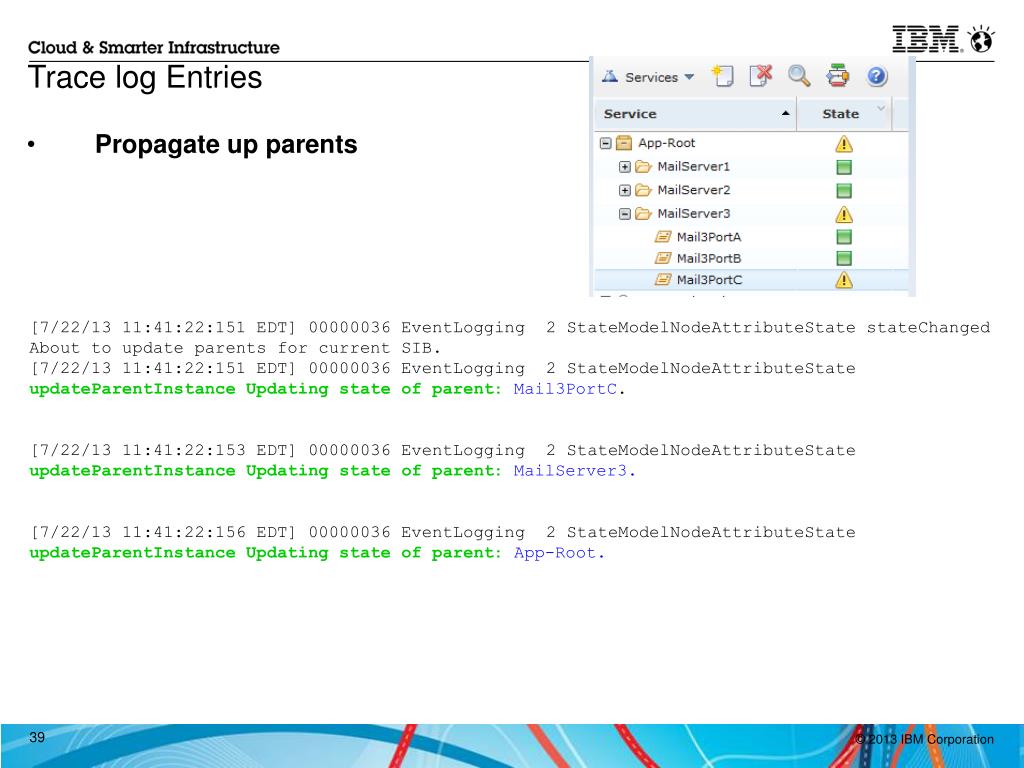This screenshot has width=1024, height=768.
Task: Click the 11:41:22:153 EDT timestamp line
Action: tap(443, 451)
